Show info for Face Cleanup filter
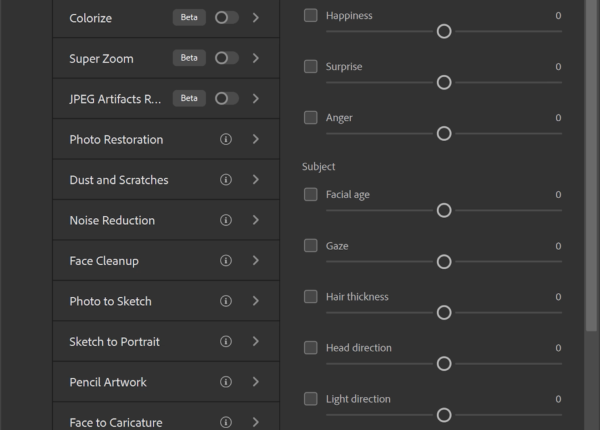600x430 pixels. coord(226,261)
